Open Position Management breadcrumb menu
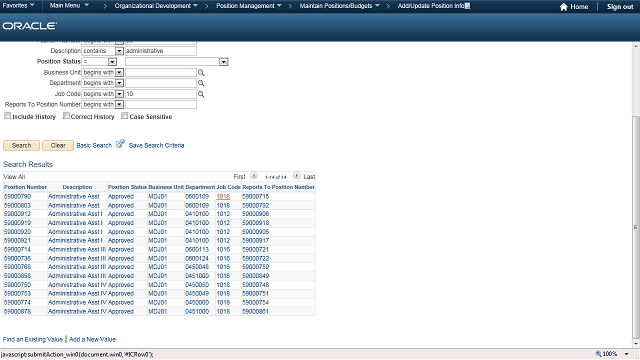 point(249,6)
